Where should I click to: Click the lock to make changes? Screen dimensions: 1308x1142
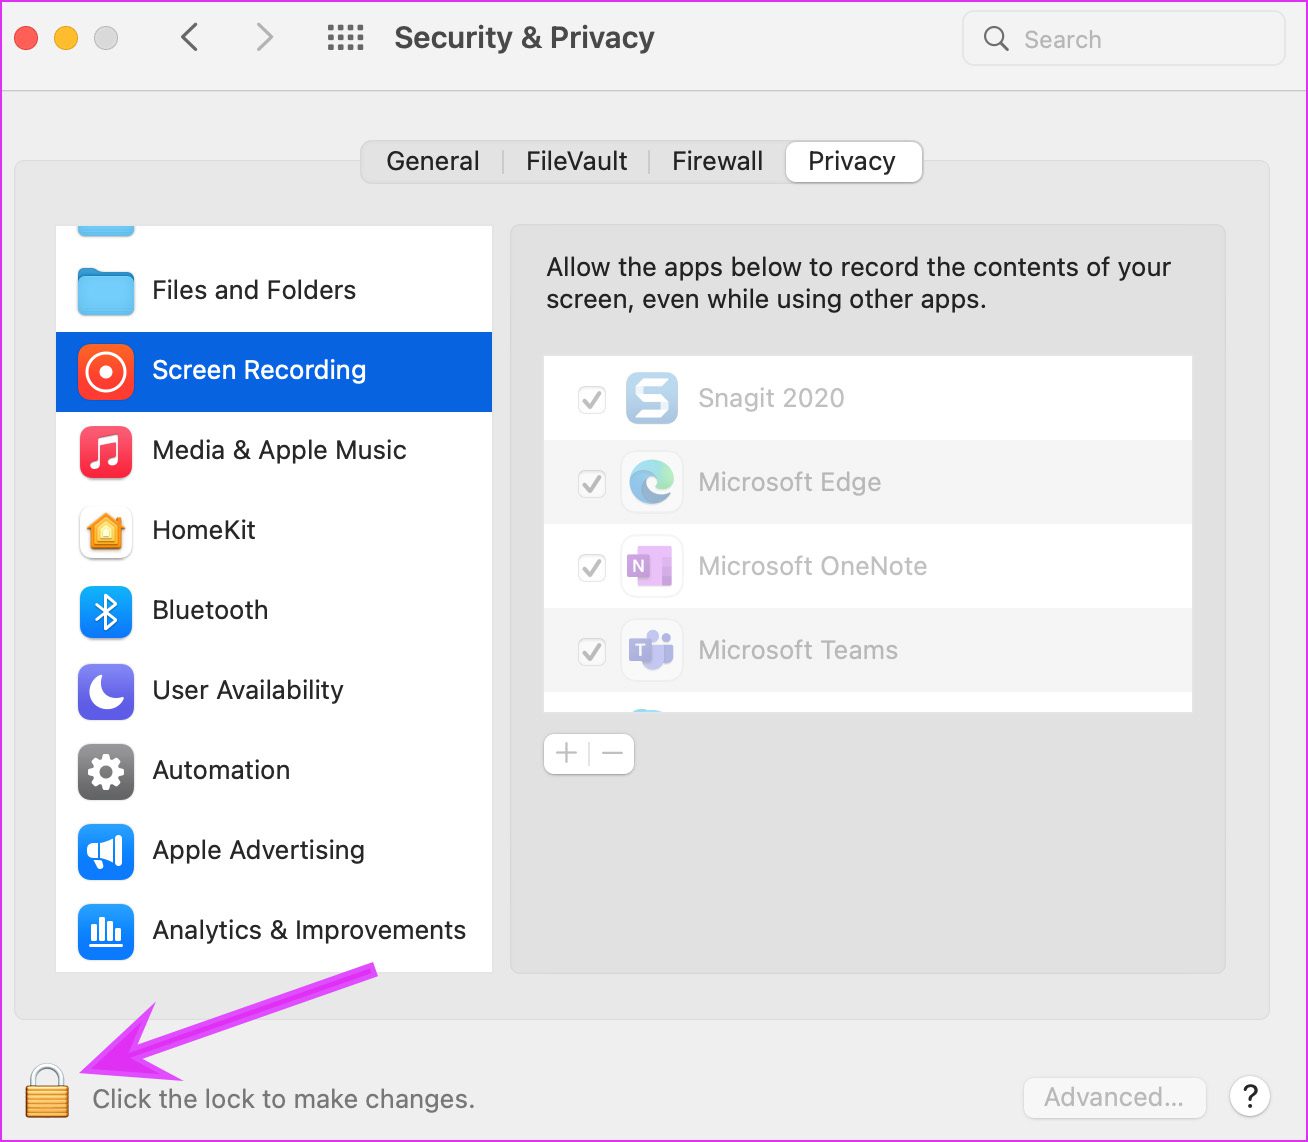pos(47,1094)
